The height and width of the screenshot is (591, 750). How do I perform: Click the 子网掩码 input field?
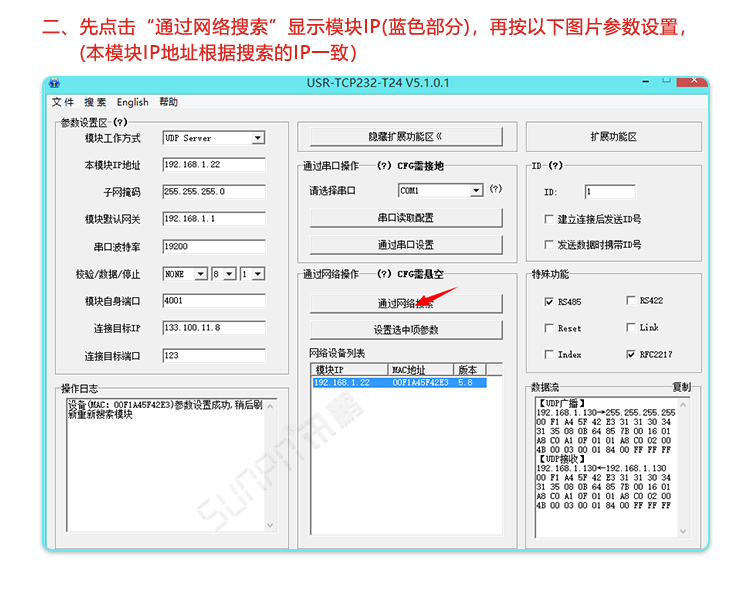pyautogui.click(x=214, y=191)
